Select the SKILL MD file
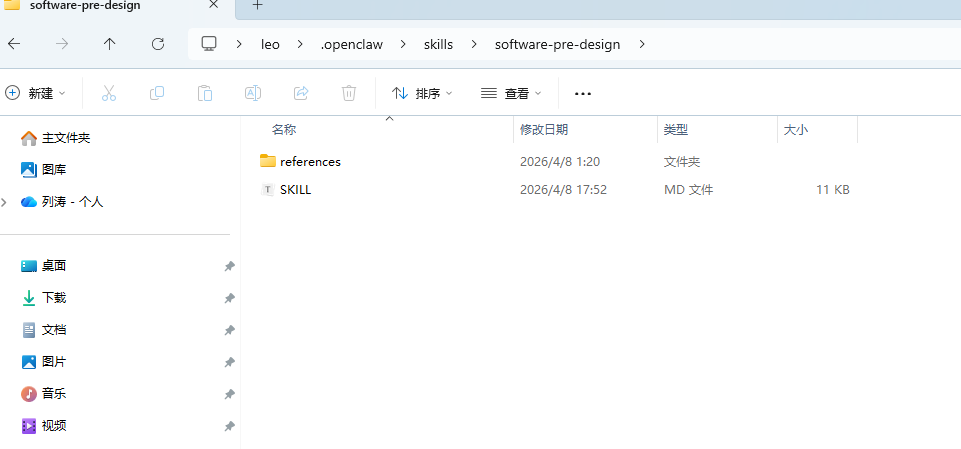Screen dimensions: 961x449 pyautogui.click(x=295, y=189)
